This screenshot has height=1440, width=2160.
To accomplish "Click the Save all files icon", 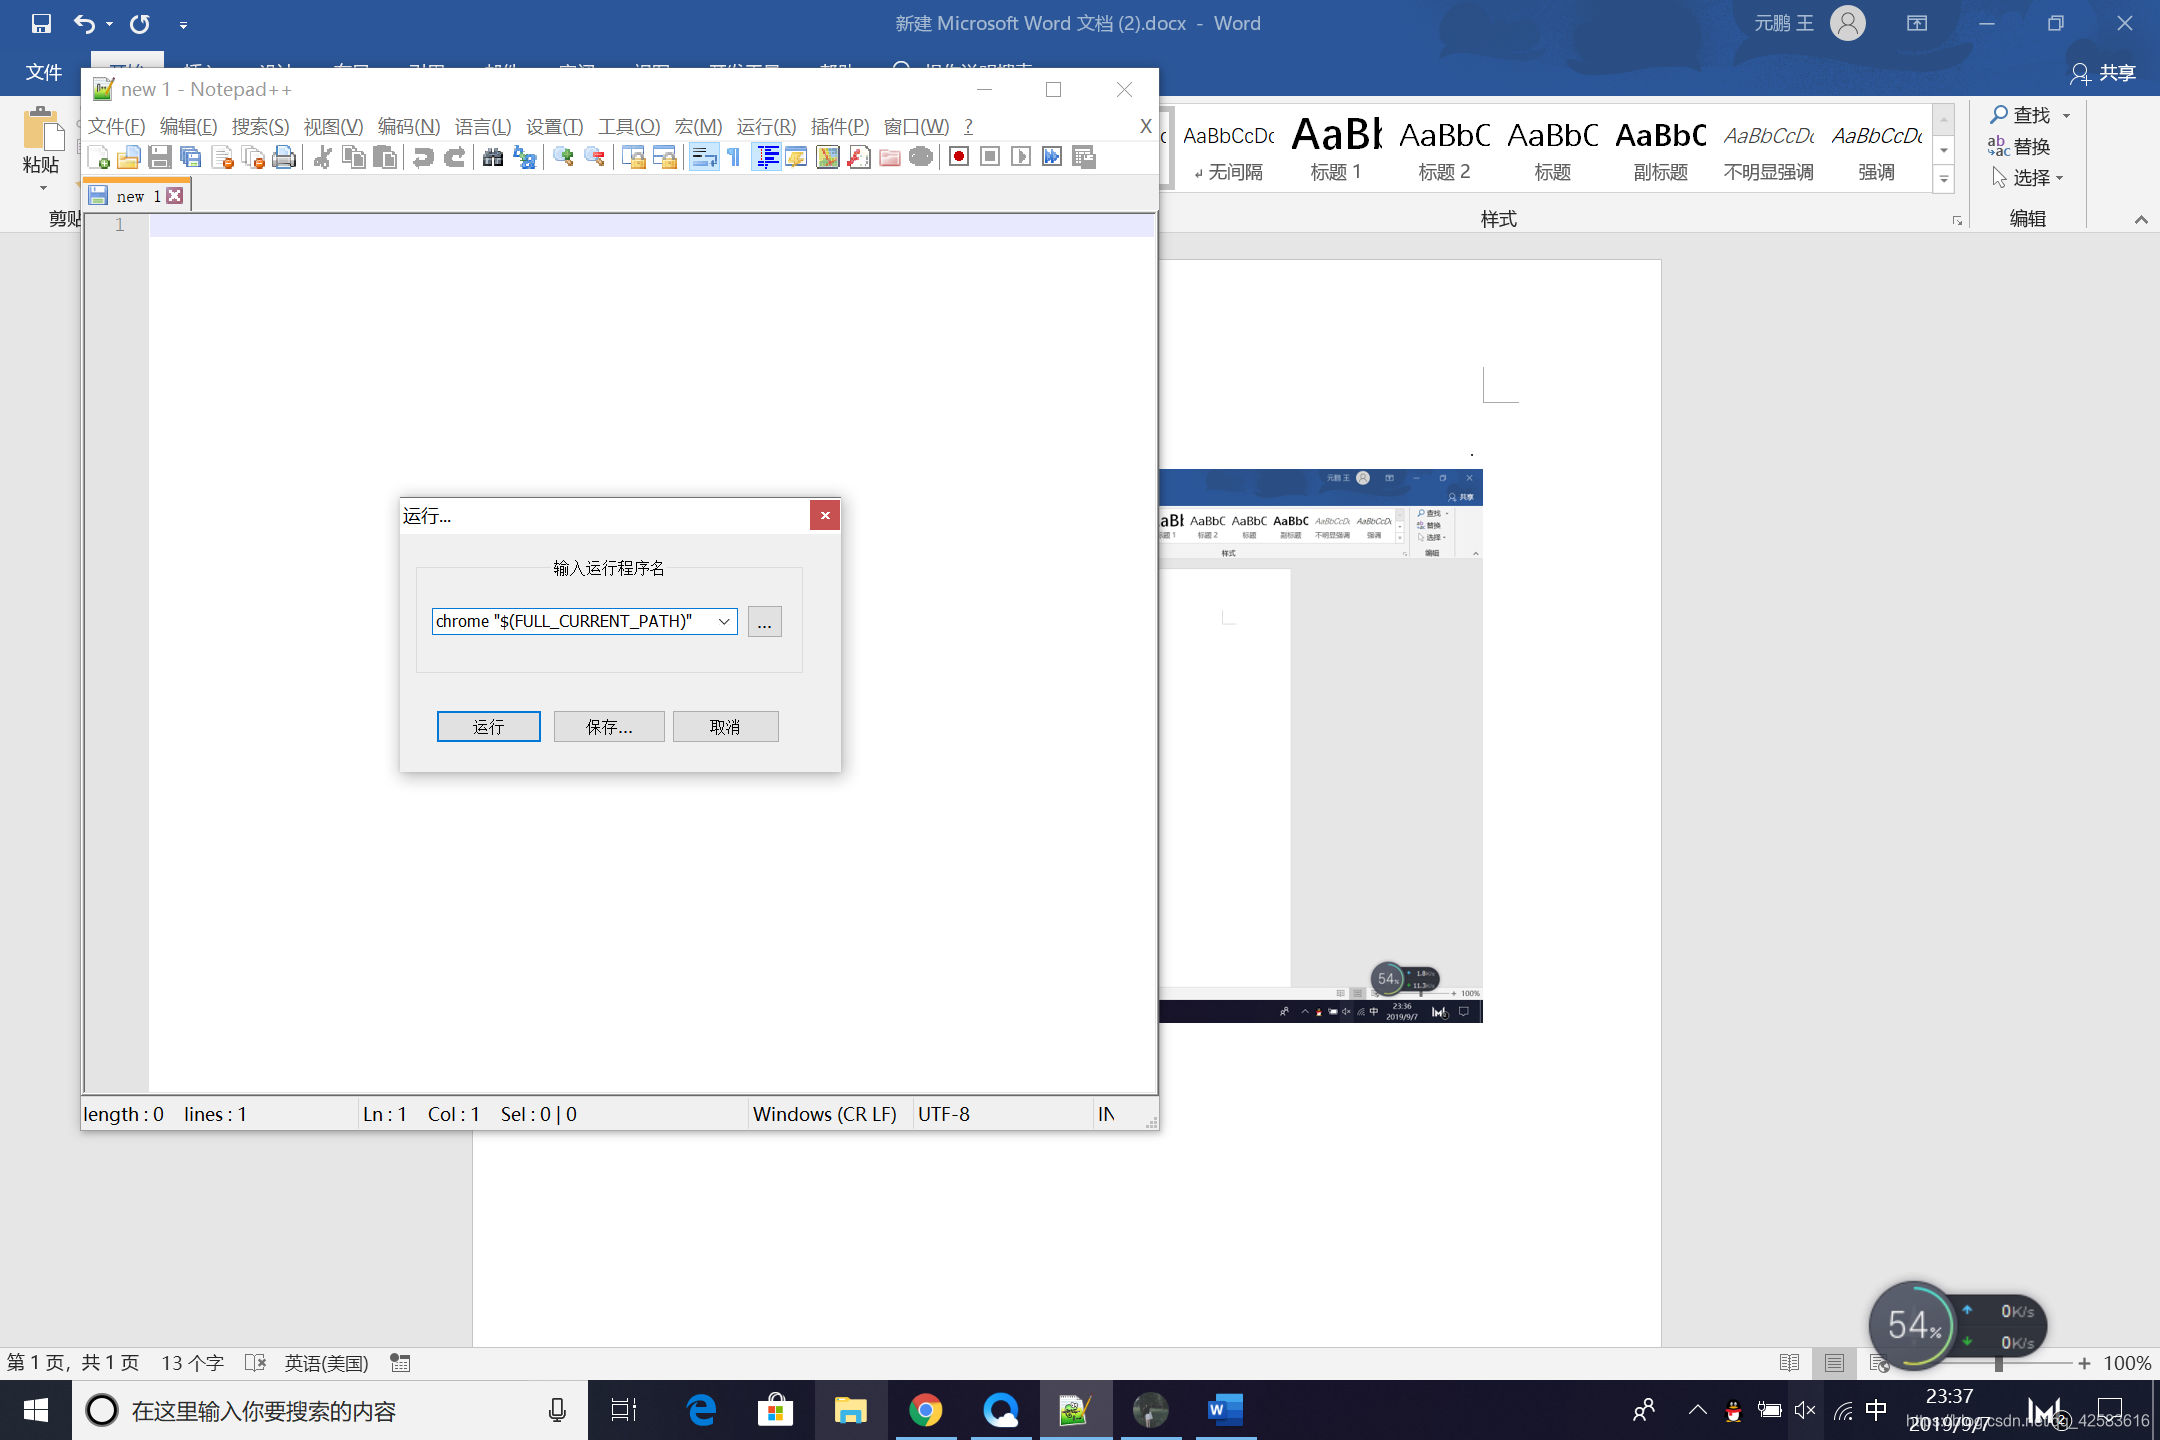I will 190,157.
